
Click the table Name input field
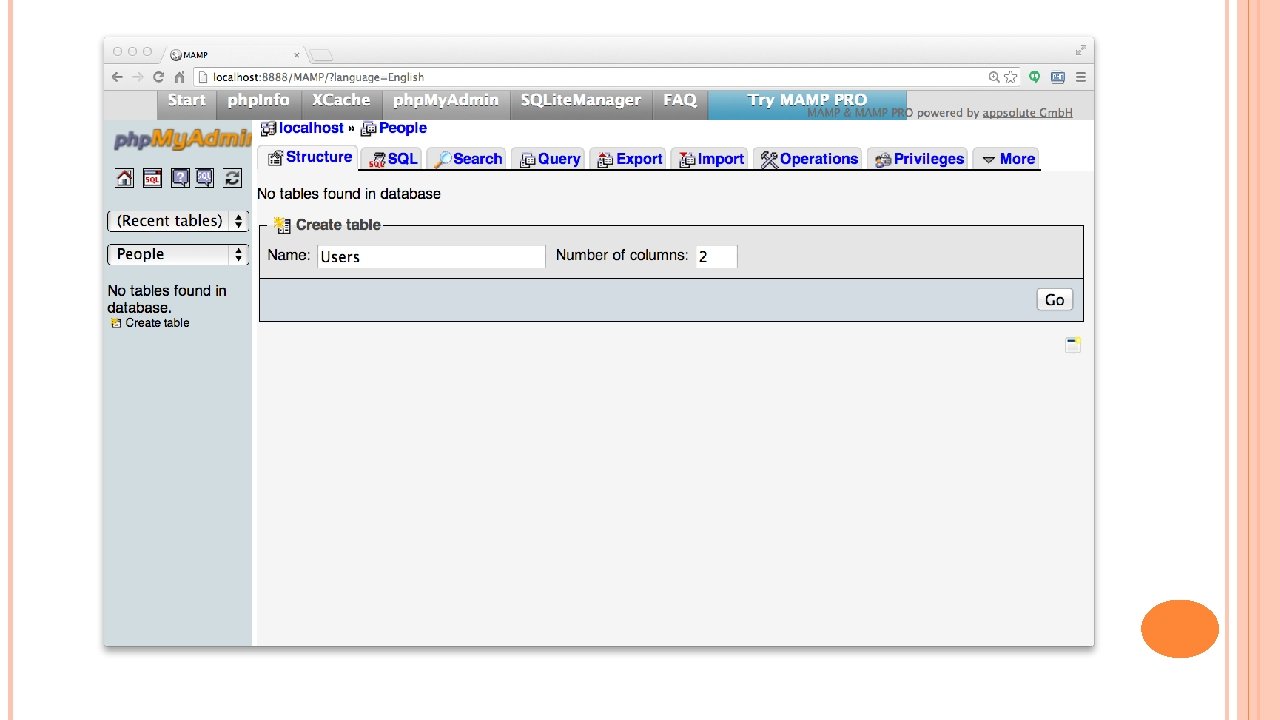[x=431, y=256]
